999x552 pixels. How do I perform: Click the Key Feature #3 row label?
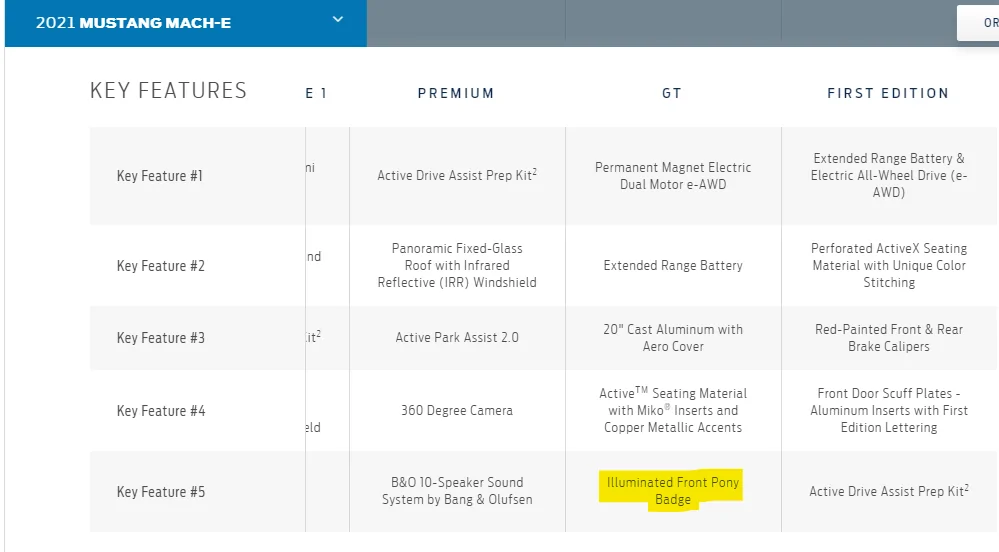point(161,338)
